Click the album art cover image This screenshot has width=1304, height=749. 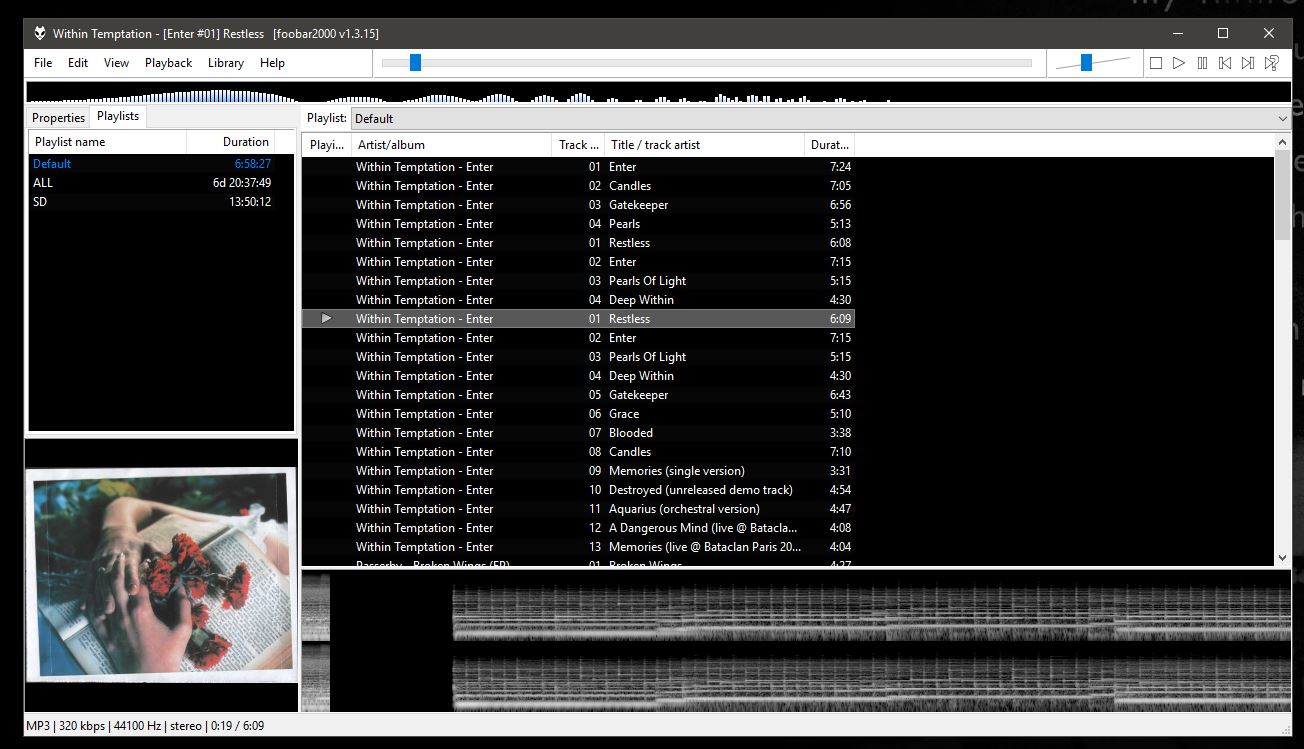click(x=161, y=575)
